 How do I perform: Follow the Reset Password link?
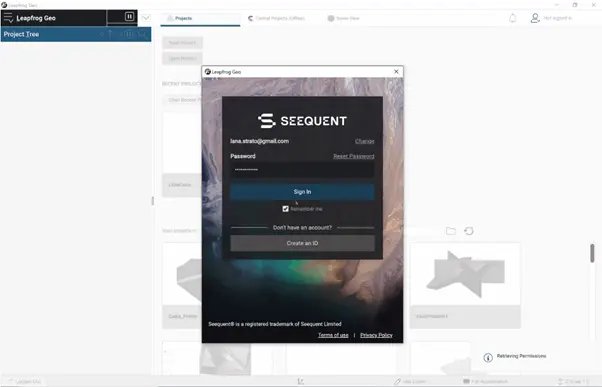[354, 156]
